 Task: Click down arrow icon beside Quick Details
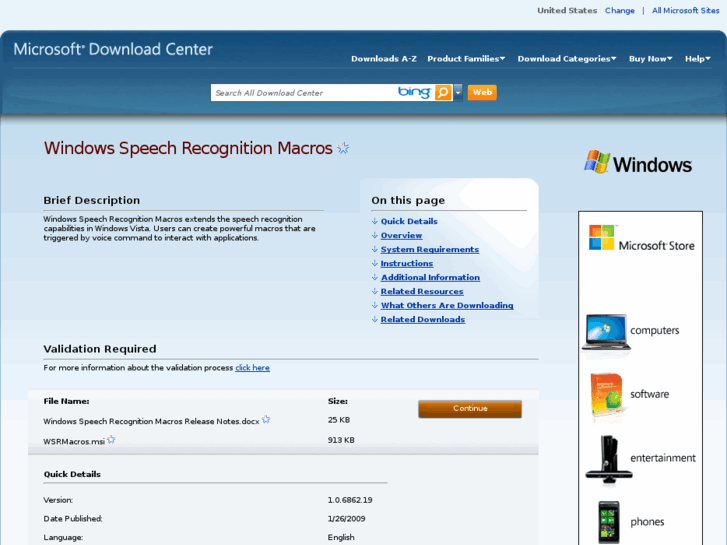click(x=375, y=221)
